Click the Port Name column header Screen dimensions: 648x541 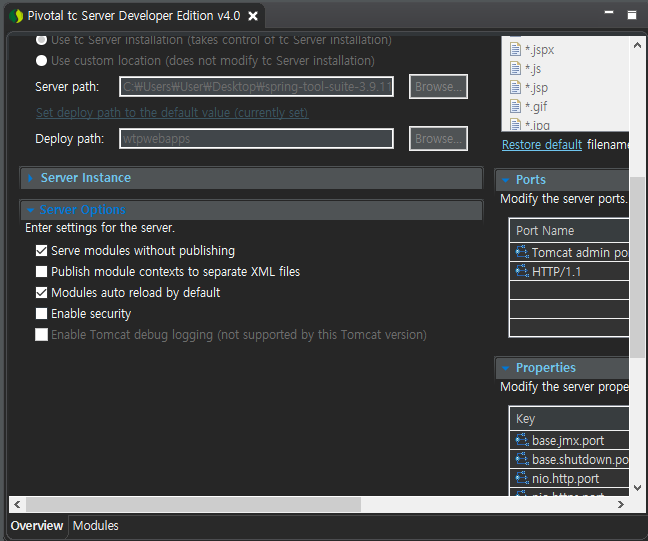(x=569, y=231)
